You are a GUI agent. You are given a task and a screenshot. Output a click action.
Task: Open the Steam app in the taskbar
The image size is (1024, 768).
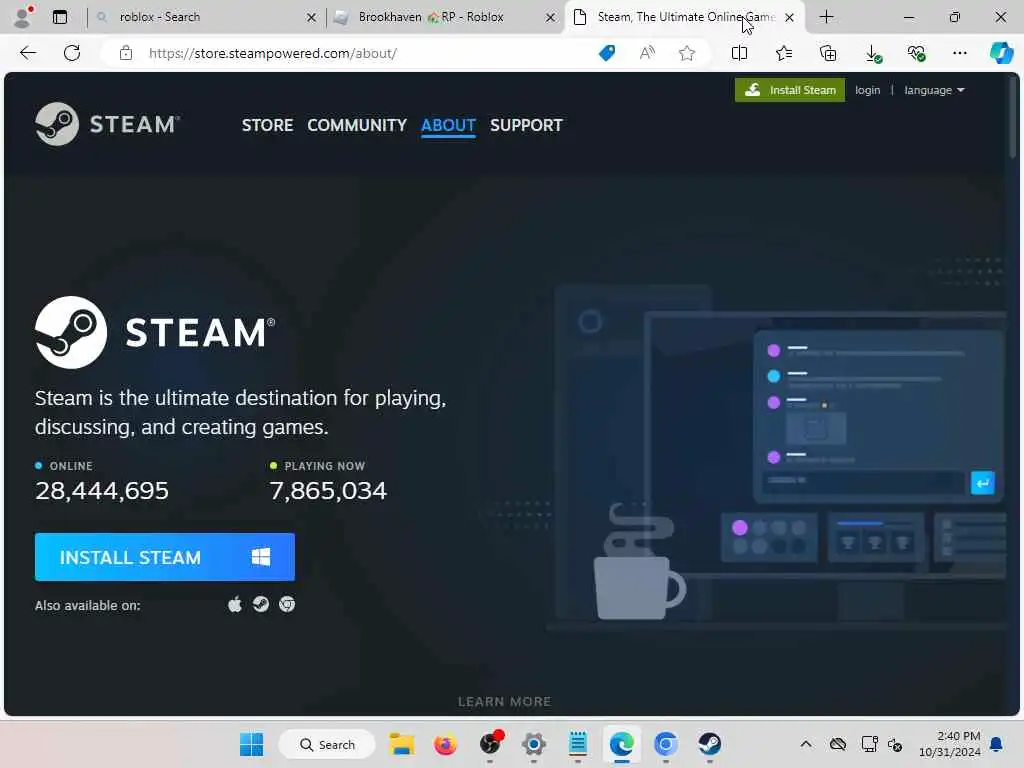coord(709,744)
